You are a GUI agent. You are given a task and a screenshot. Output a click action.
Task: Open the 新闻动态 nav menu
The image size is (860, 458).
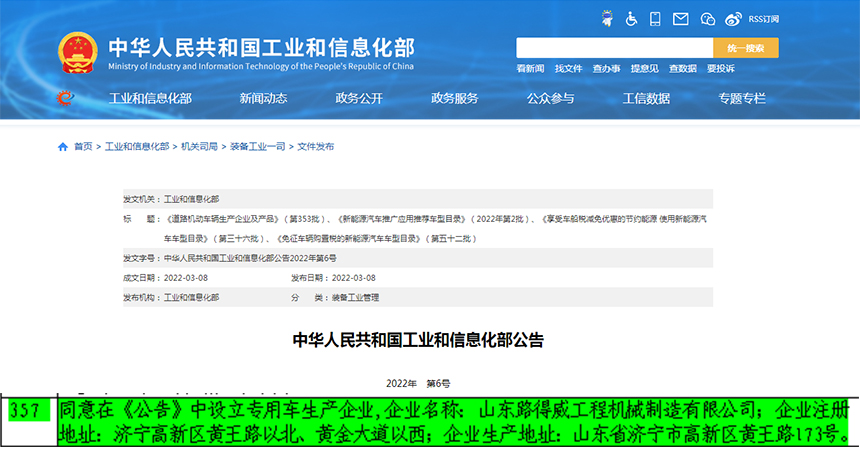tap(263, 99)
